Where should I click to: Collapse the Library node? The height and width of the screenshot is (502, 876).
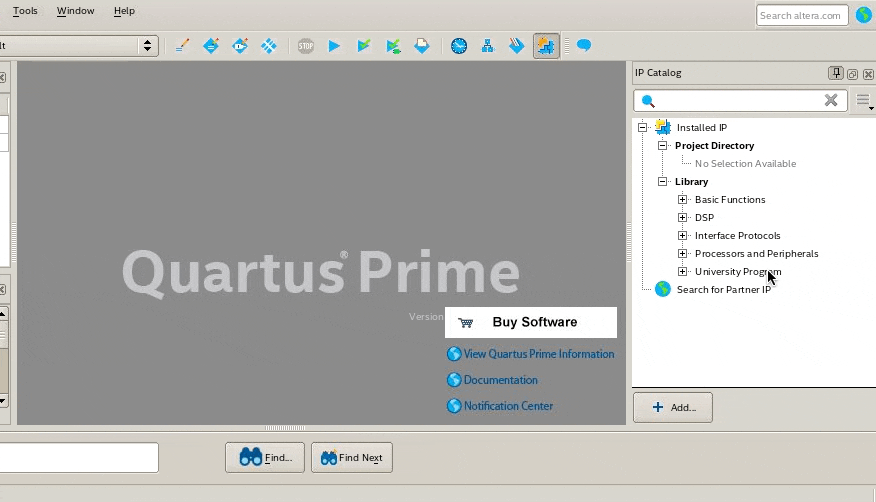(x=663, y=181)
